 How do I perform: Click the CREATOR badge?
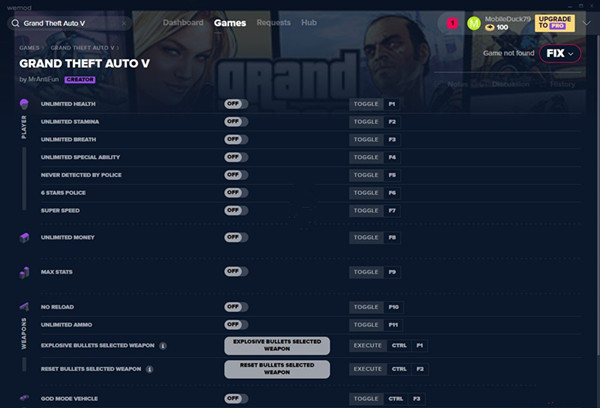tap(80, 80)
